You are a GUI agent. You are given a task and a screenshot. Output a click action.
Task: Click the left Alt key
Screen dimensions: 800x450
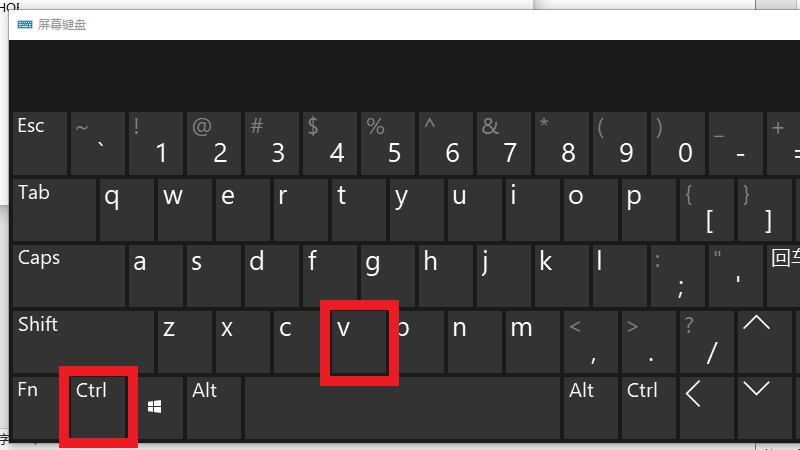pos(214,408)
